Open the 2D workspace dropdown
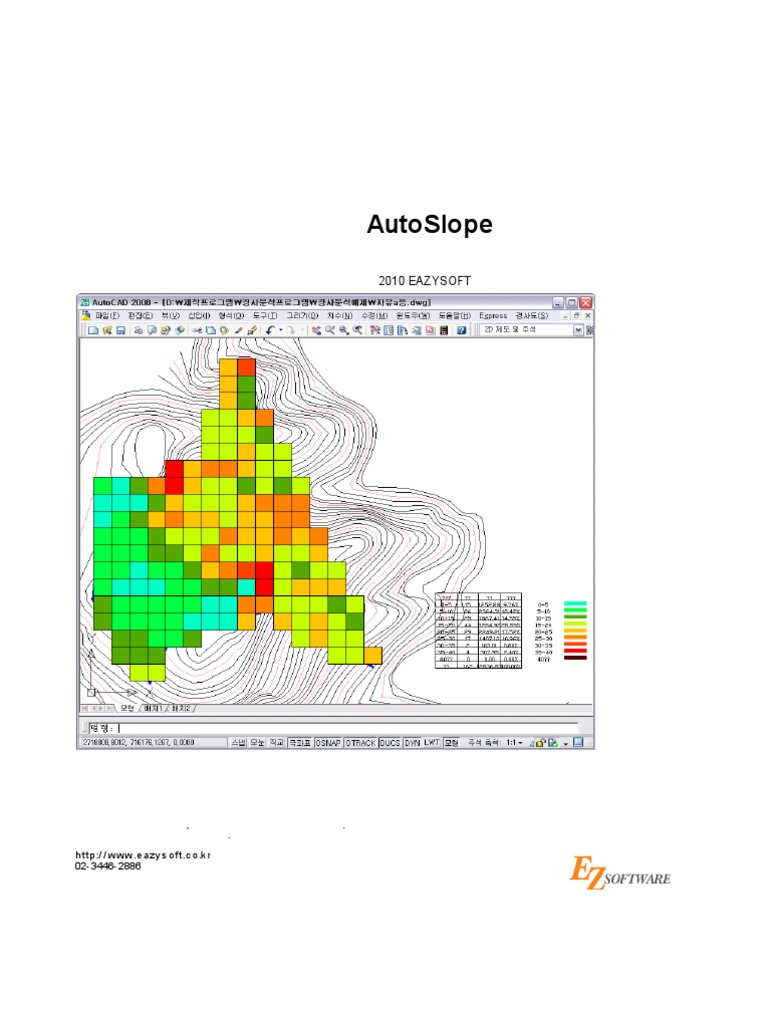This screenshot has height=1024, width=768. point(578,330)
